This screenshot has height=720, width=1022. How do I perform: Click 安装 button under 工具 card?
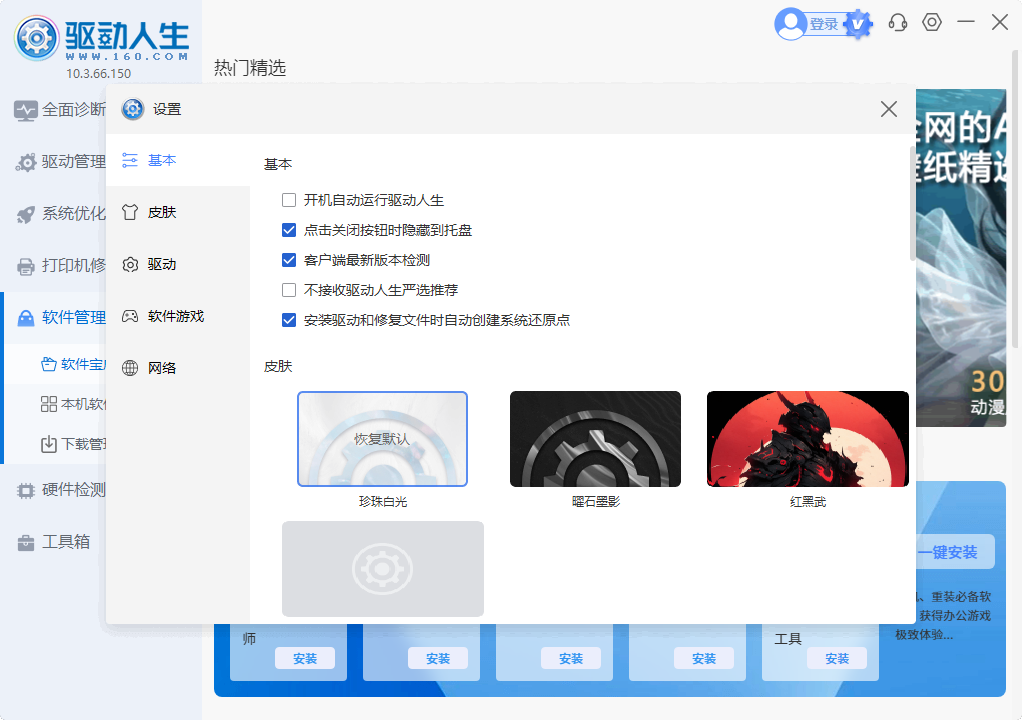coord(837,659)
